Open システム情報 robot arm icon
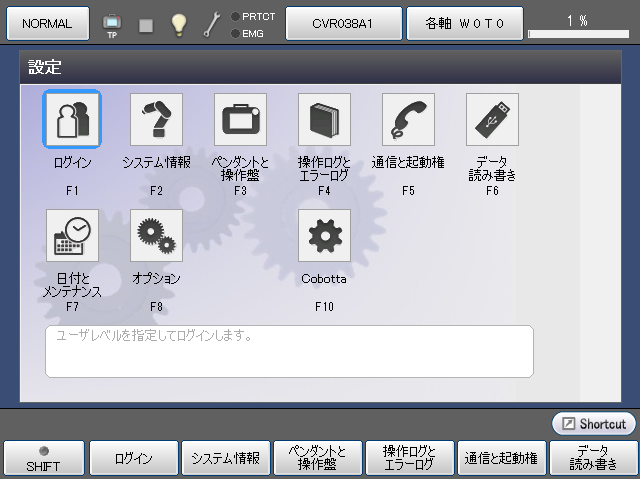The height and width of the screenshot is (479, 640). (156, 120)
